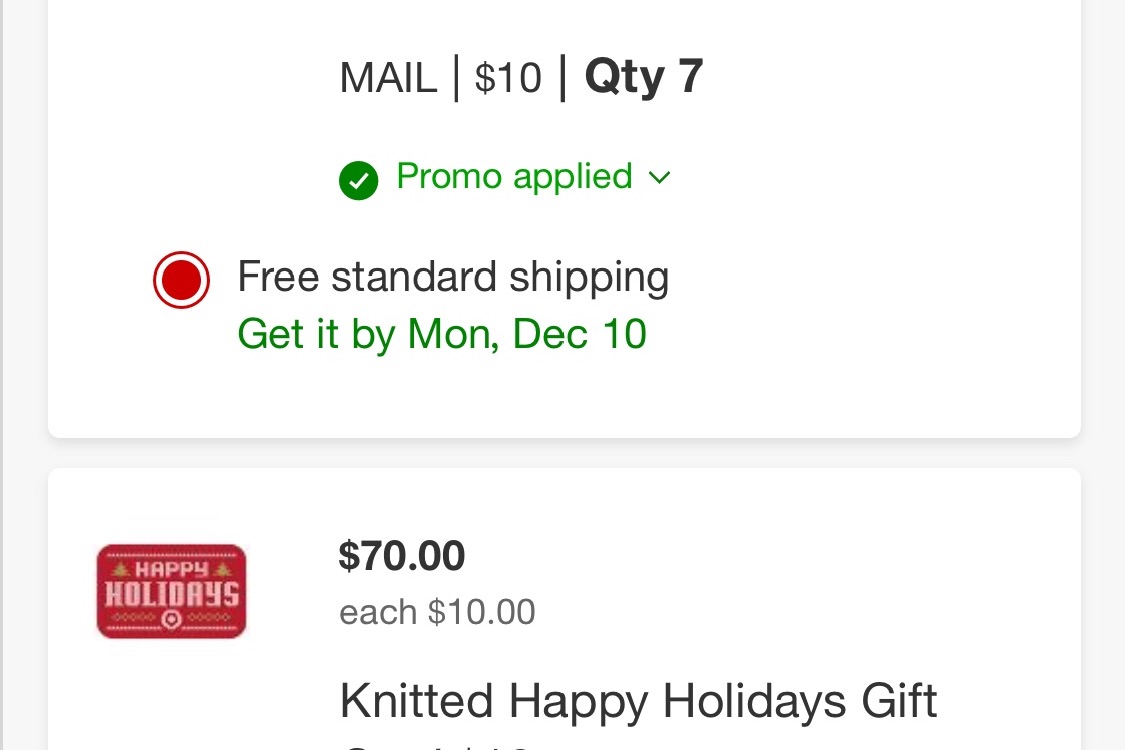The image size is (1125, 750).
Task: Open the Promo applied details text
Action: pyautogui.click(x=514, y=177)
